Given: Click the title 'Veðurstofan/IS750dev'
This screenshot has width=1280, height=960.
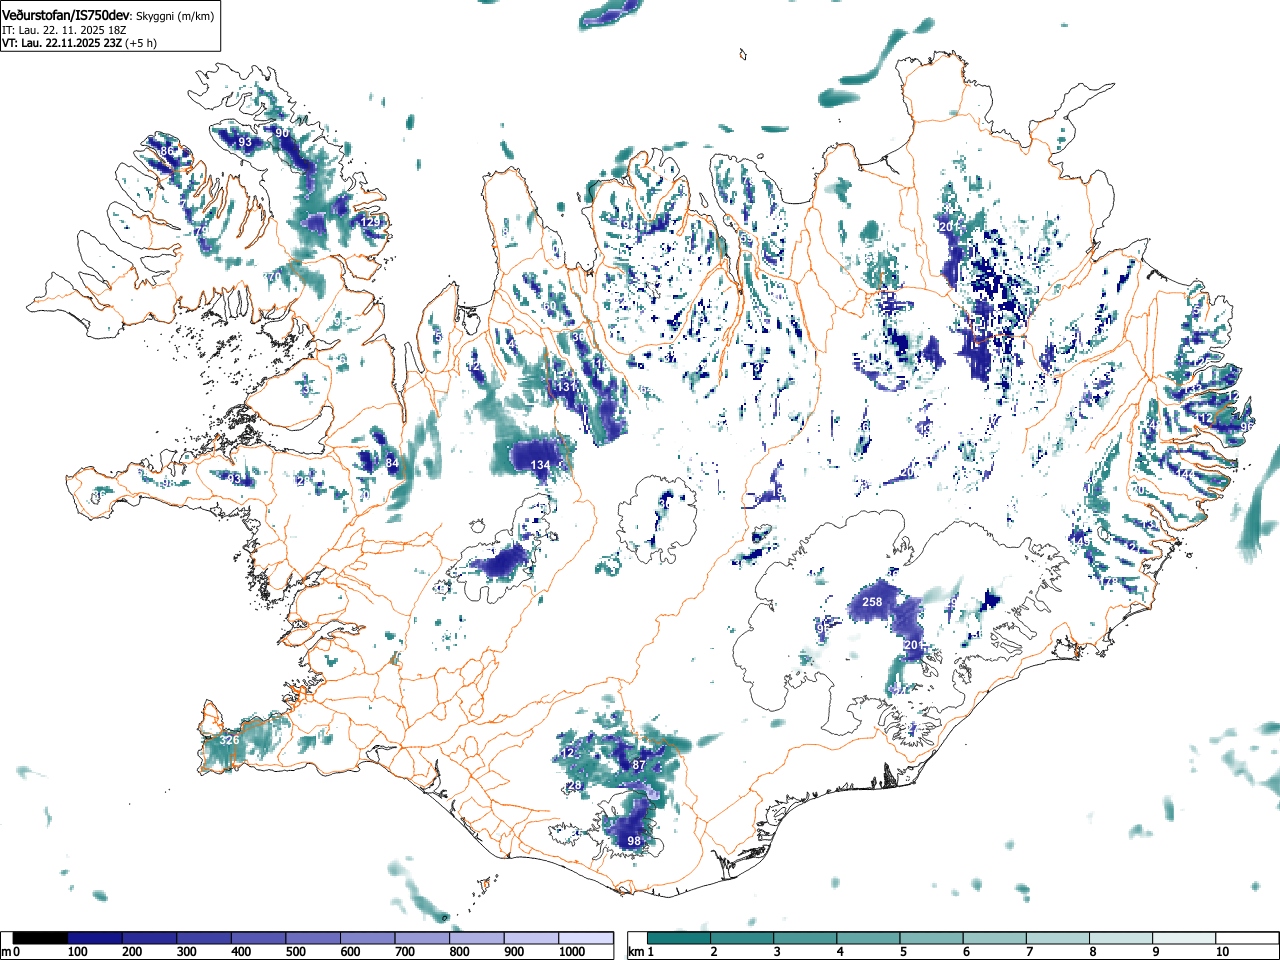Looking at the screenshot, I should (66, 14).
